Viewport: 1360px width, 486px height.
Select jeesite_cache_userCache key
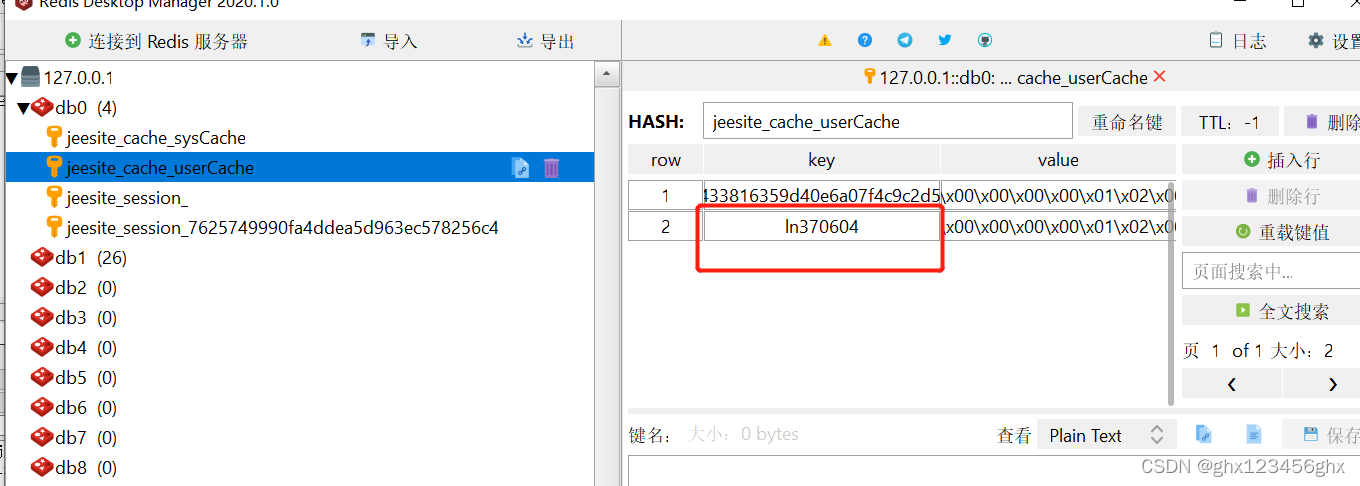click(x=160, y=168)
